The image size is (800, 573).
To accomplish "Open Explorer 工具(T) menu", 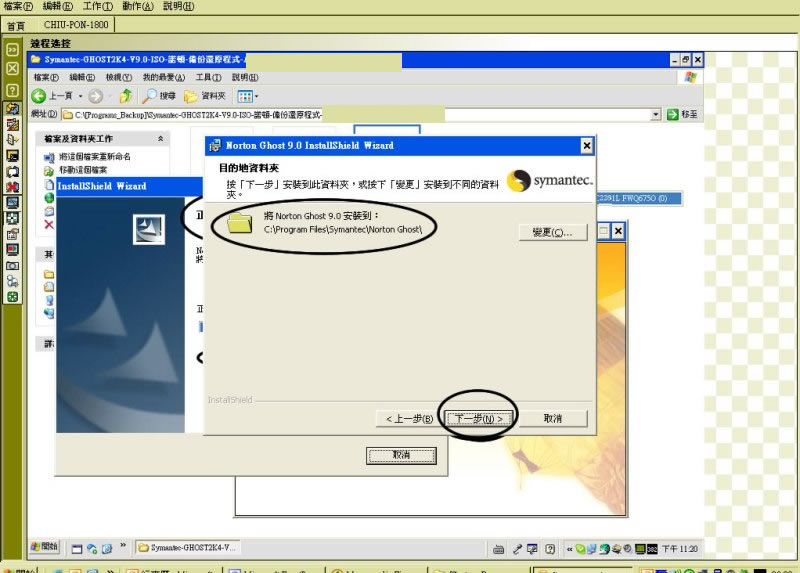I will pyautogui.click(x=209, y=78).
